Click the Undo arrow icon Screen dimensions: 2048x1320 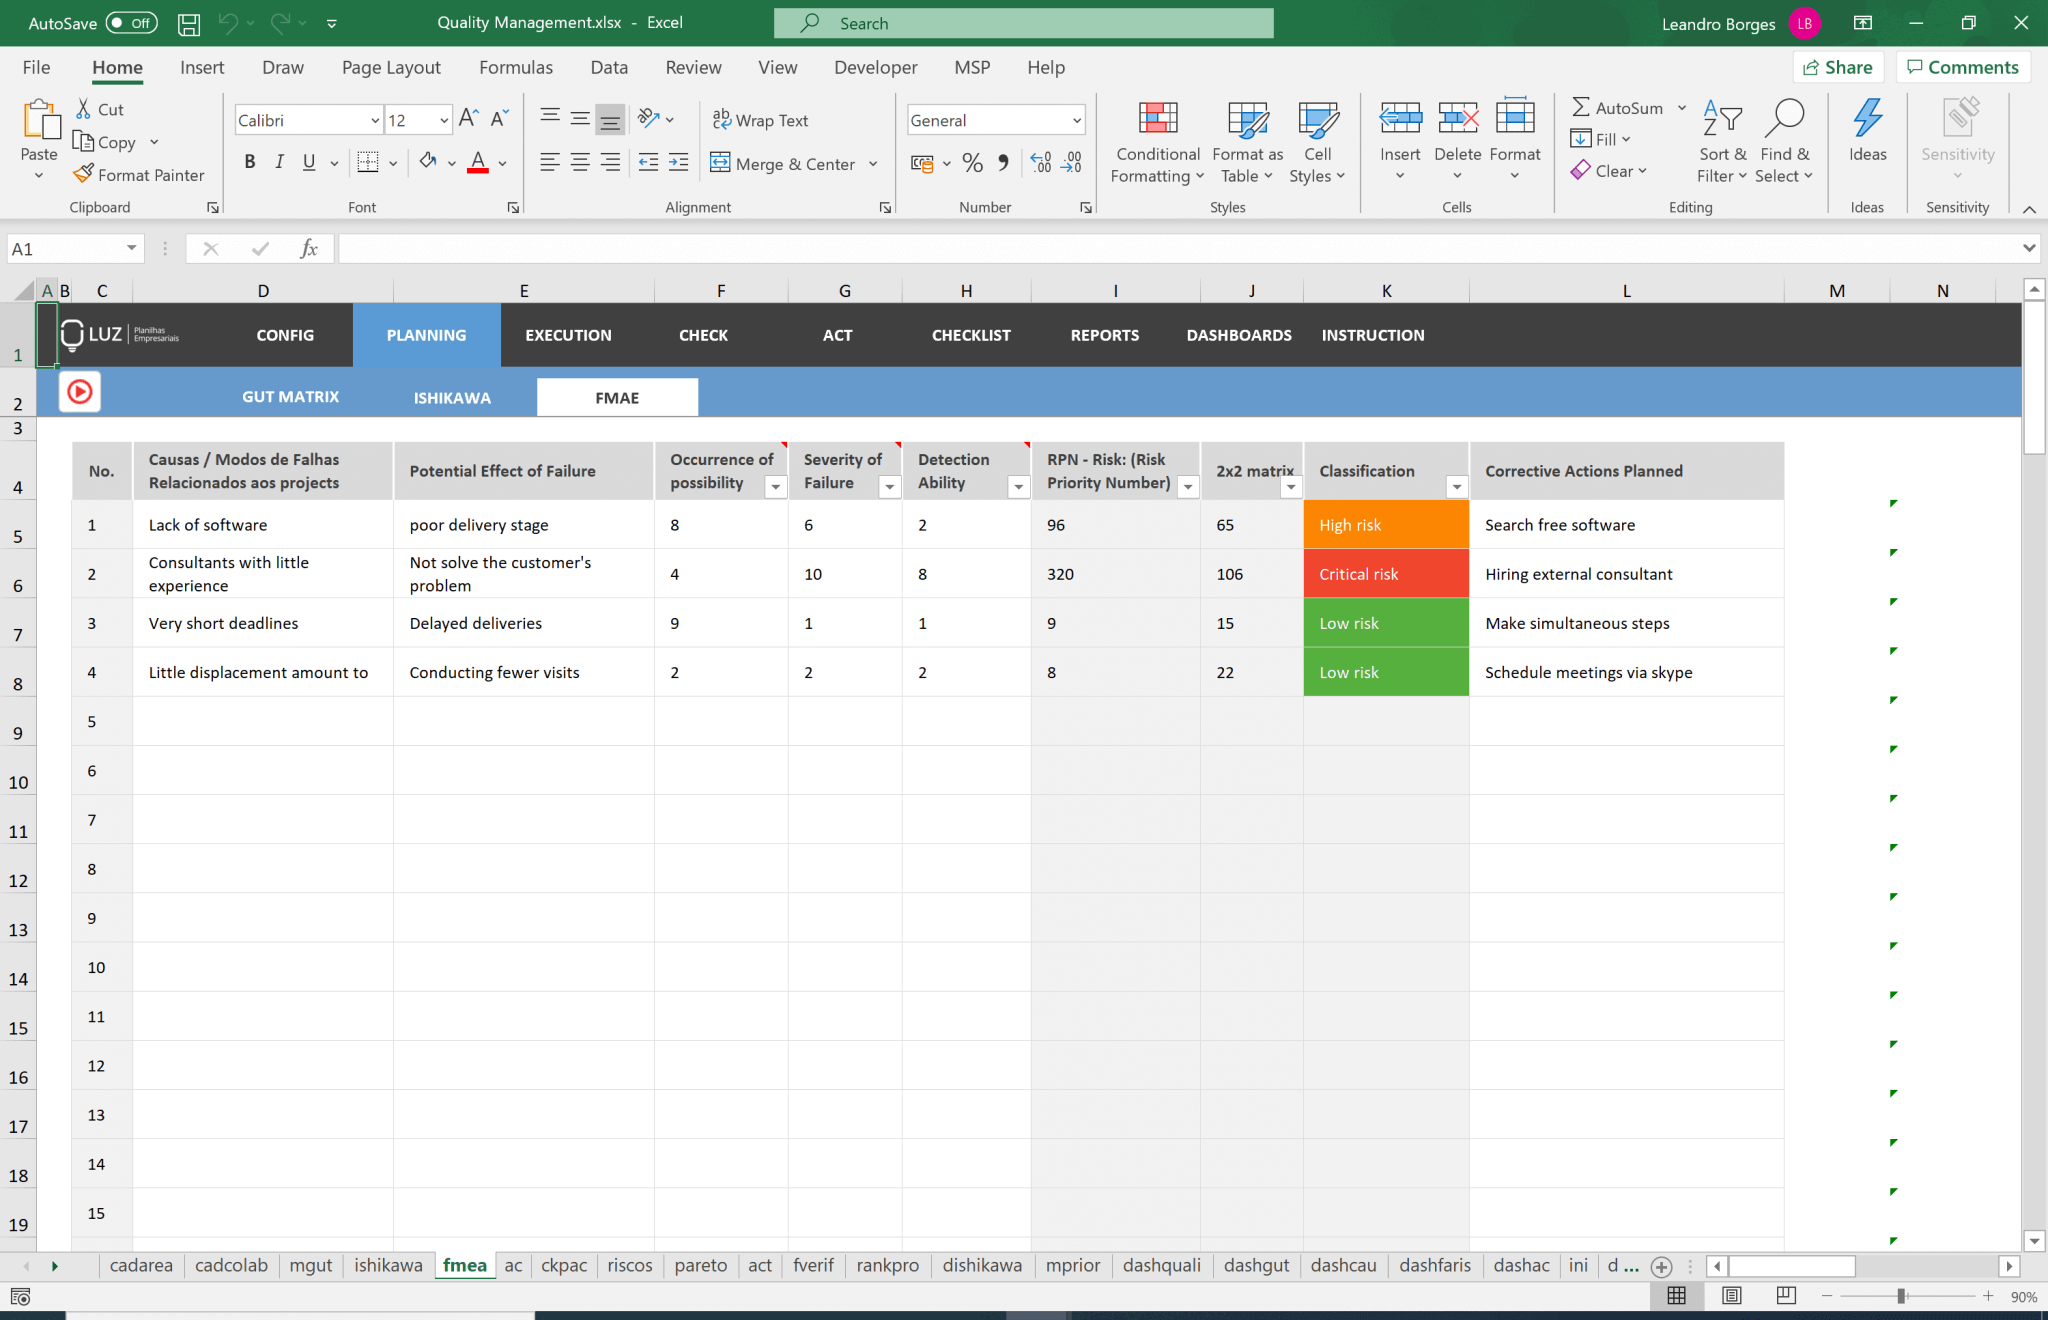click(229, 23)
